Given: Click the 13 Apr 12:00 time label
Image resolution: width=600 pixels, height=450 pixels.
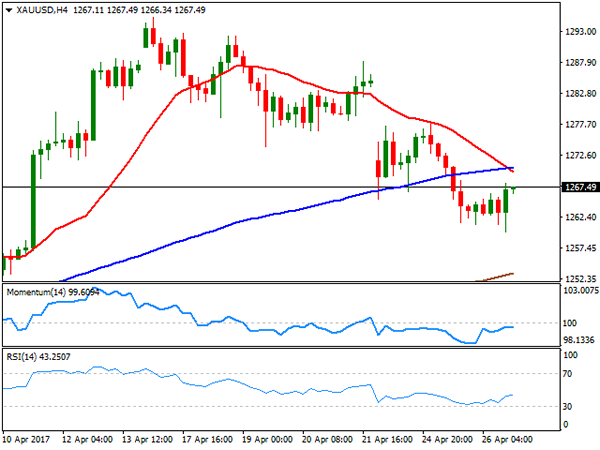Looking at the screenshot, I should pos(147,439).
